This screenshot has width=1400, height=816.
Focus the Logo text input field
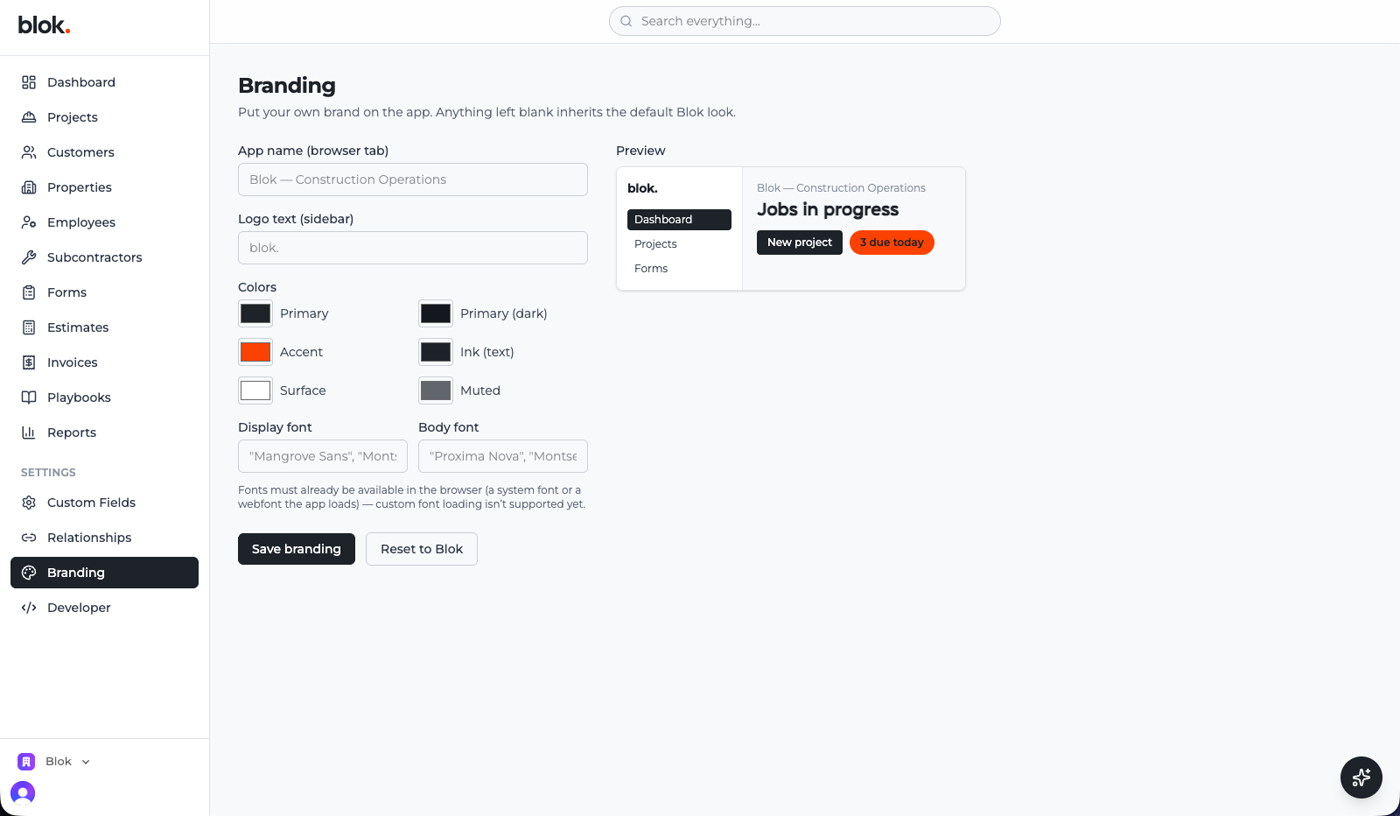413,248
